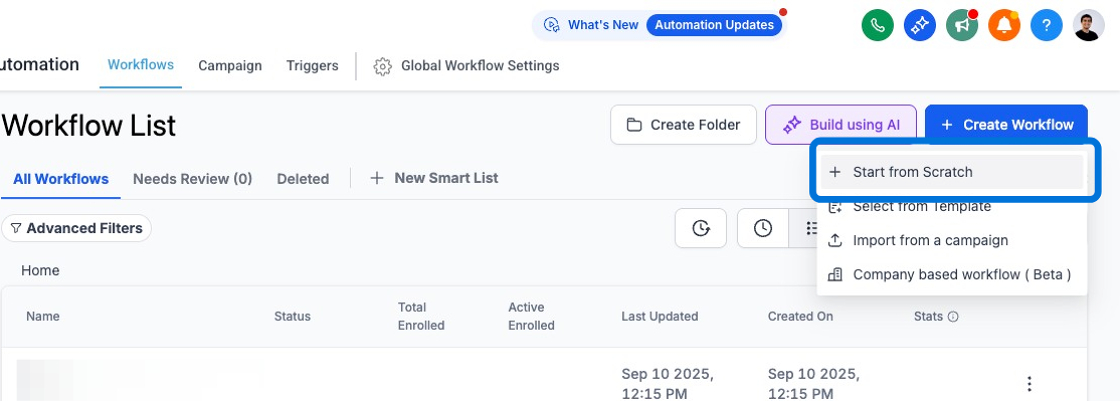The height and width of the screenshot is (401, 1120).
Task: Open the green phone dialer icon
Action: click(x=877, y=25)
